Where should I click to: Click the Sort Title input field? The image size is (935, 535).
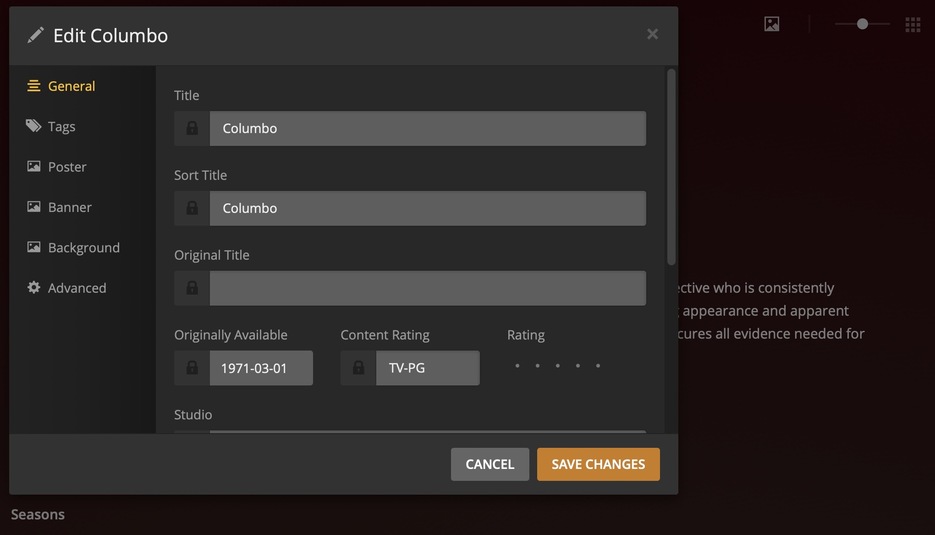(428, 208)
